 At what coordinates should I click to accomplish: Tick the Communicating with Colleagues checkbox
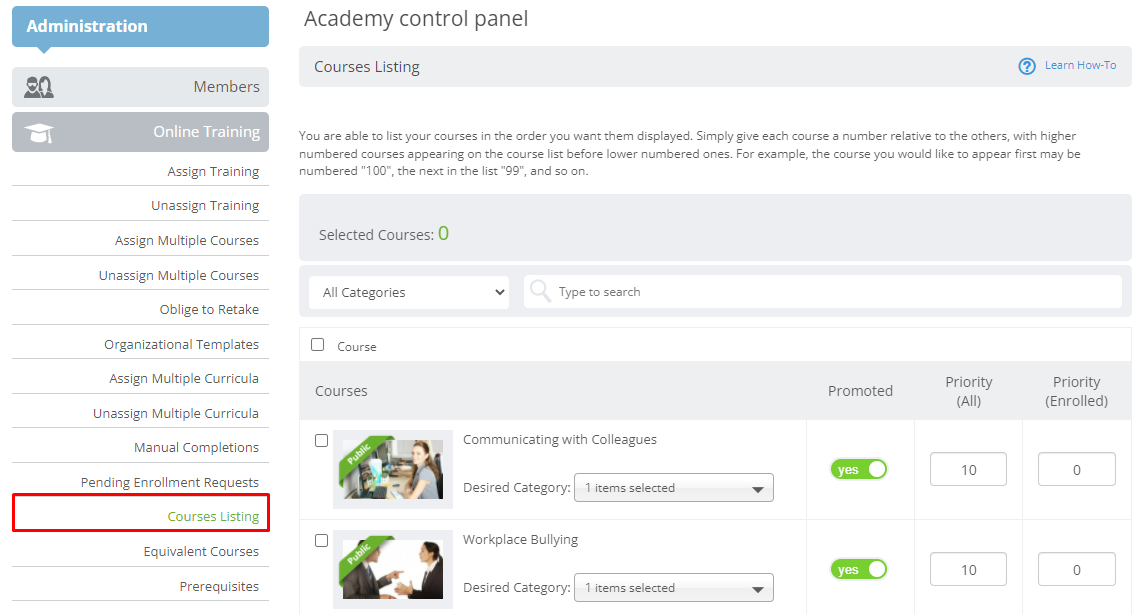pyautogui.click(x=321, y=440)
